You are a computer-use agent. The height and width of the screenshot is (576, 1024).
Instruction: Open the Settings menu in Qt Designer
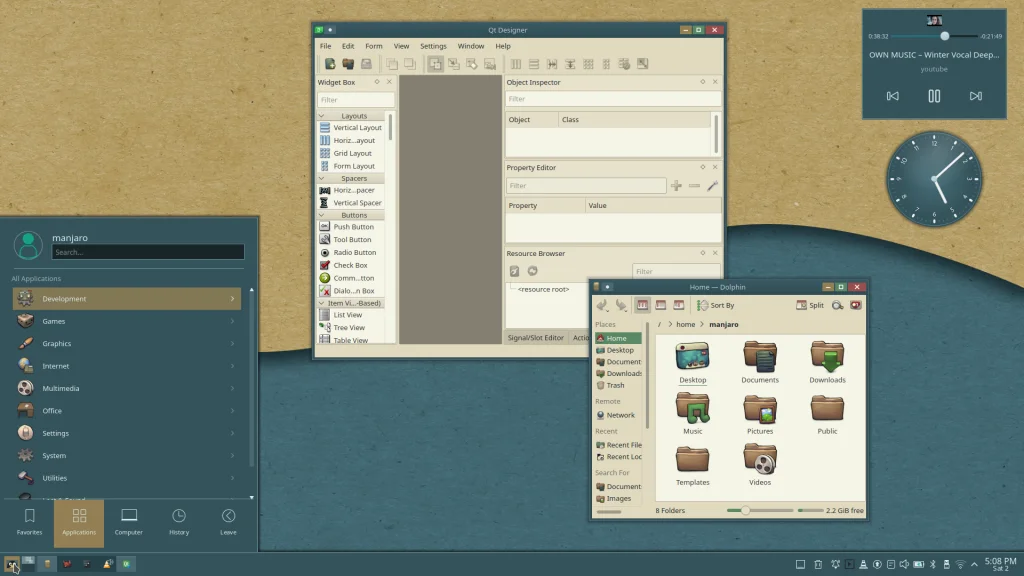click(x=433, y=46)
